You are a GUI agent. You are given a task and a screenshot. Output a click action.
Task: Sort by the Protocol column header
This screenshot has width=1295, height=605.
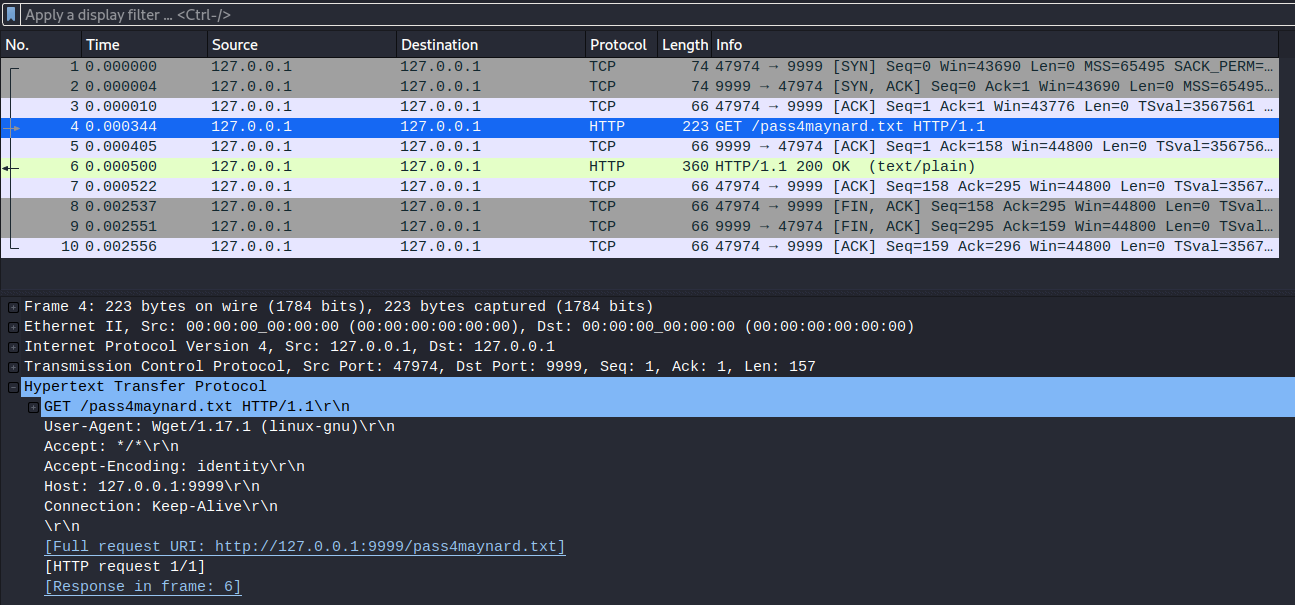click(618, 45)
